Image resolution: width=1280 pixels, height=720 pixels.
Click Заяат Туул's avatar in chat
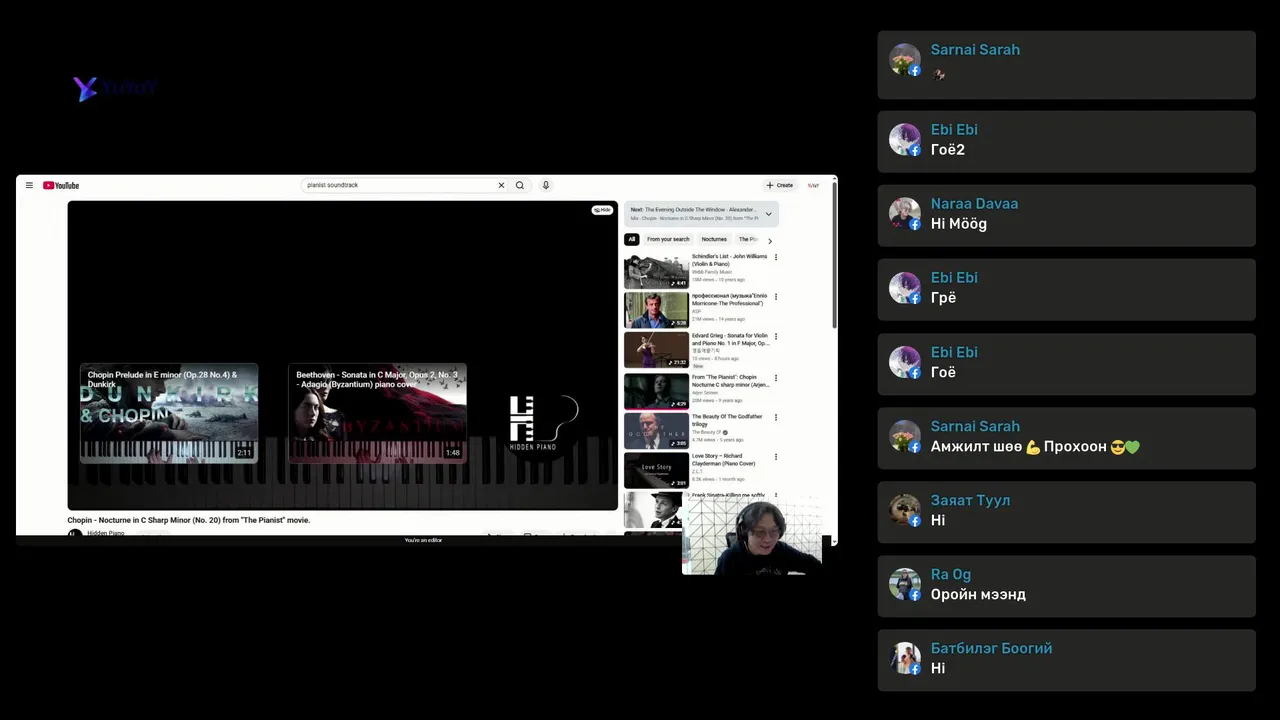pos(905,510)
